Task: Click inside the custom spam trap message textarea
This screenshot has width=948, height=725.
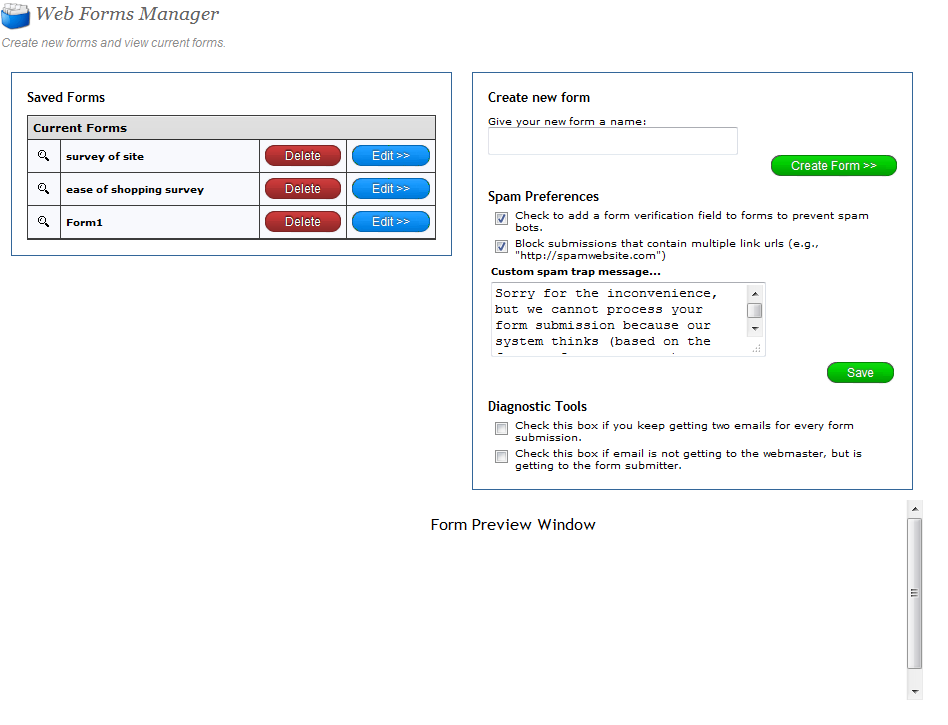Action: 620,319
